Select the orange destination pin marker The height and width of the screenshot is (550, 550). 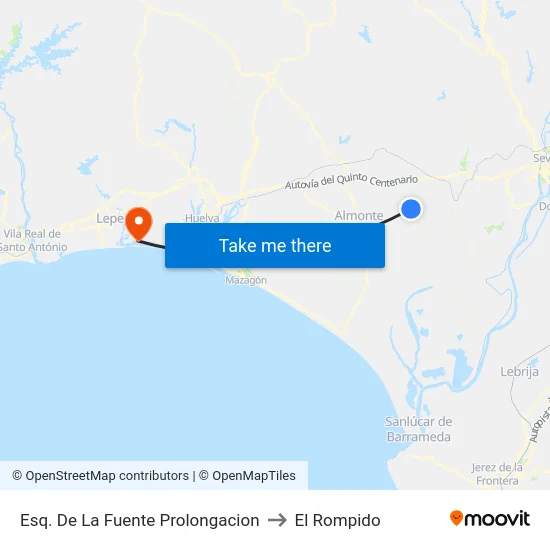pyautogui.click(x=139, y=224)
